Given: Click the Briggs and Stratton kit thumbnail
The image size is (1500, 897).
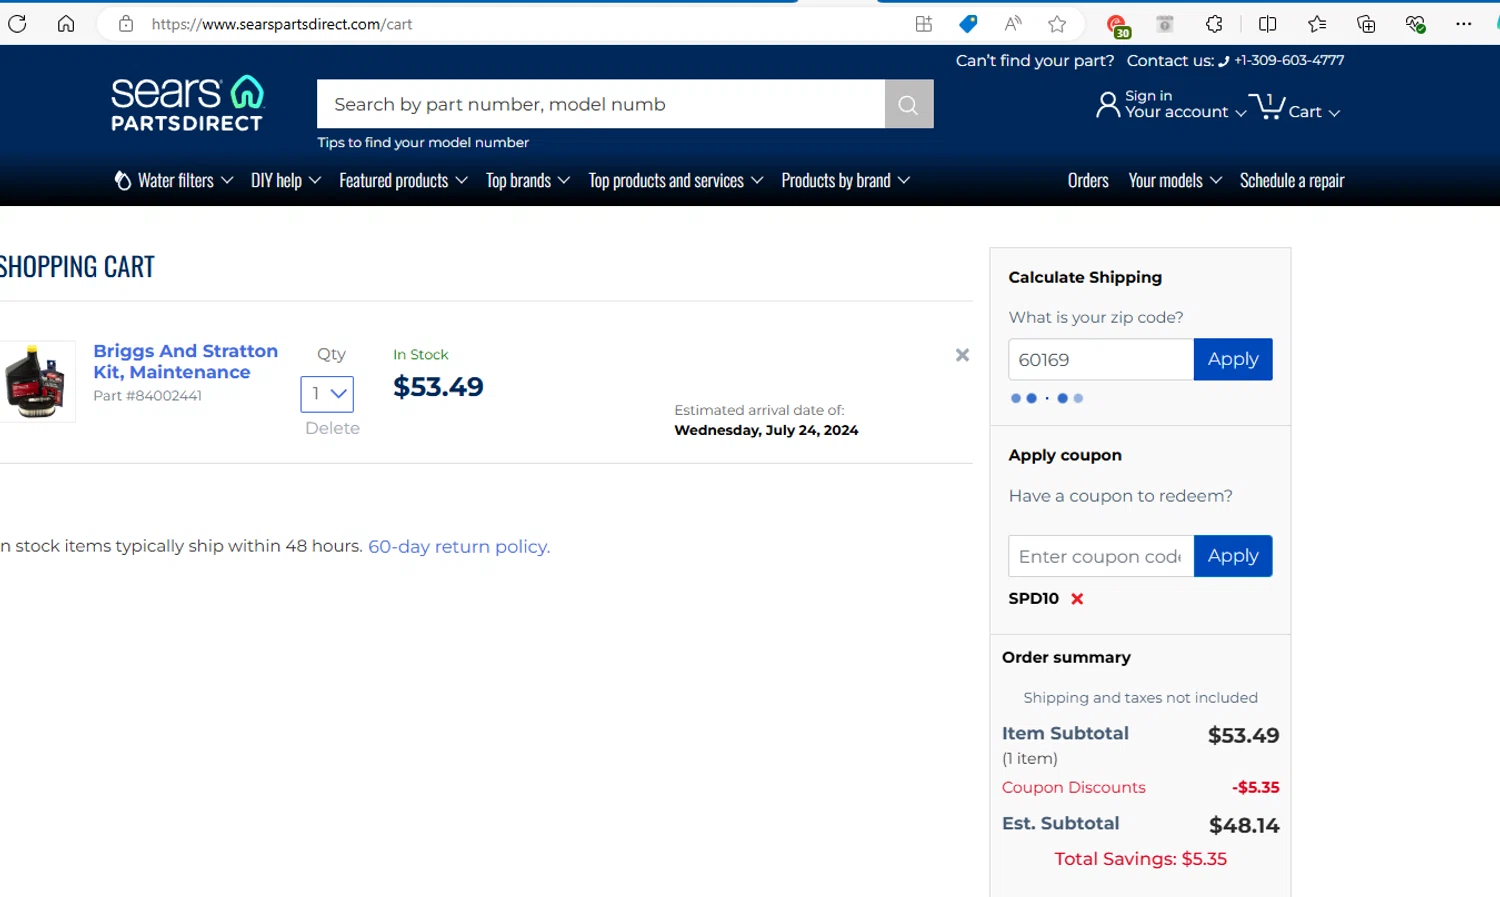Looking at the screenshot, I should pos(37,381).
